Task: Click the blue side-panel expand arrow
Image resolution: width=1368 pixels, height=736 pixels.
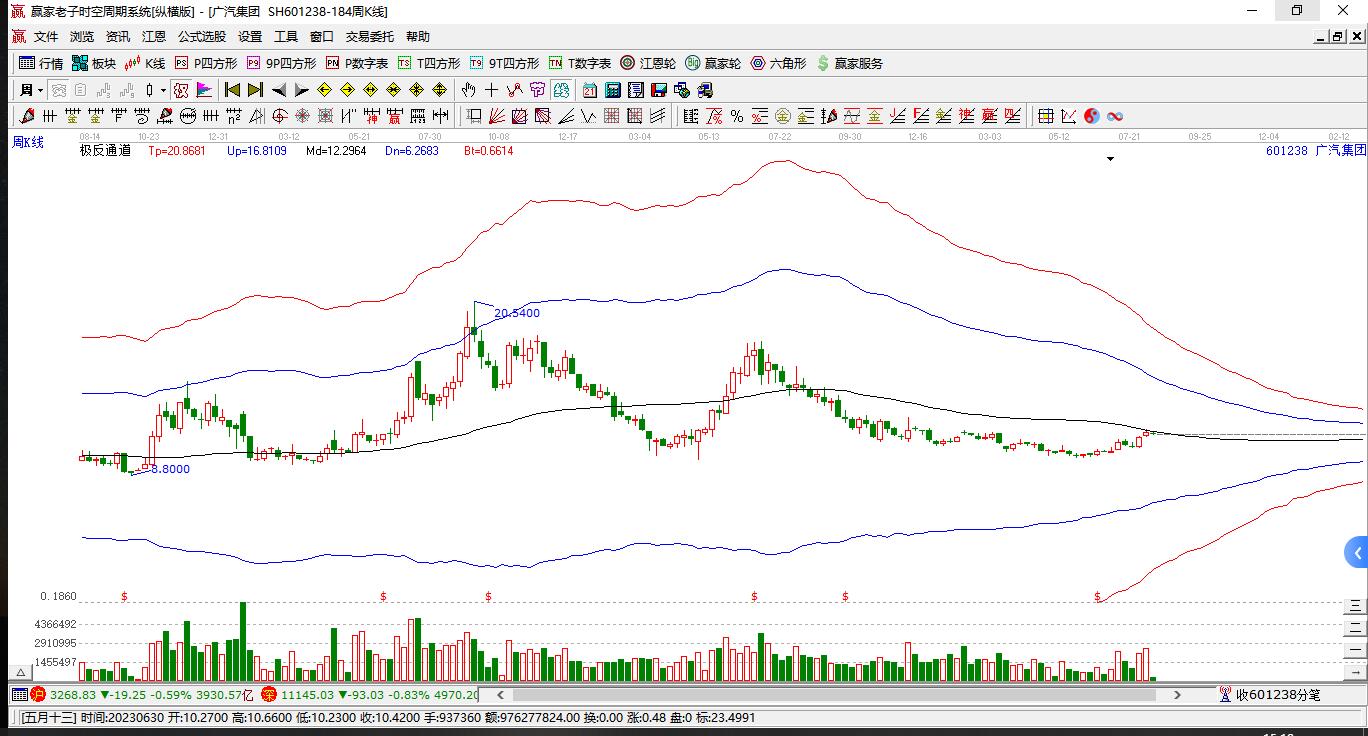Action: click(1357, 552)
